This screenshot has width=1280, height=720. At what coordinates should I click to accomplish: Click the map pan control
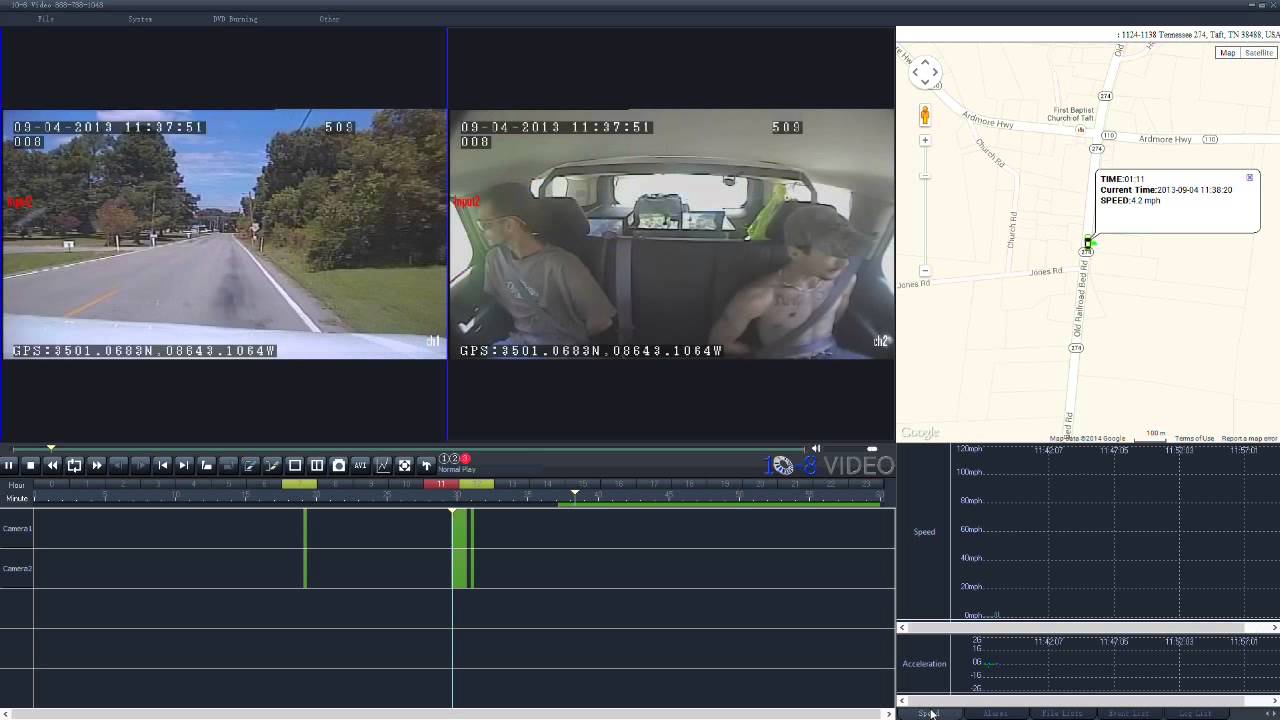pyautogui.click(x=925, y=72)
